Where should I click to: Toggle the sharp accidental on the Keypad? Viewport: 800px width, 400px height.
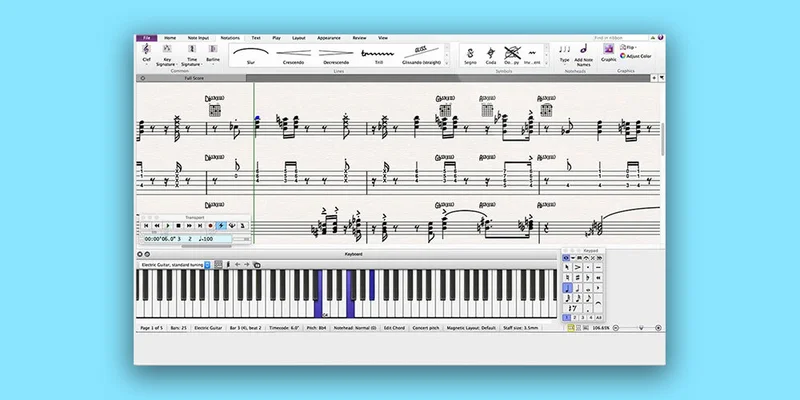pyautogui.click(x=577, y=278)
